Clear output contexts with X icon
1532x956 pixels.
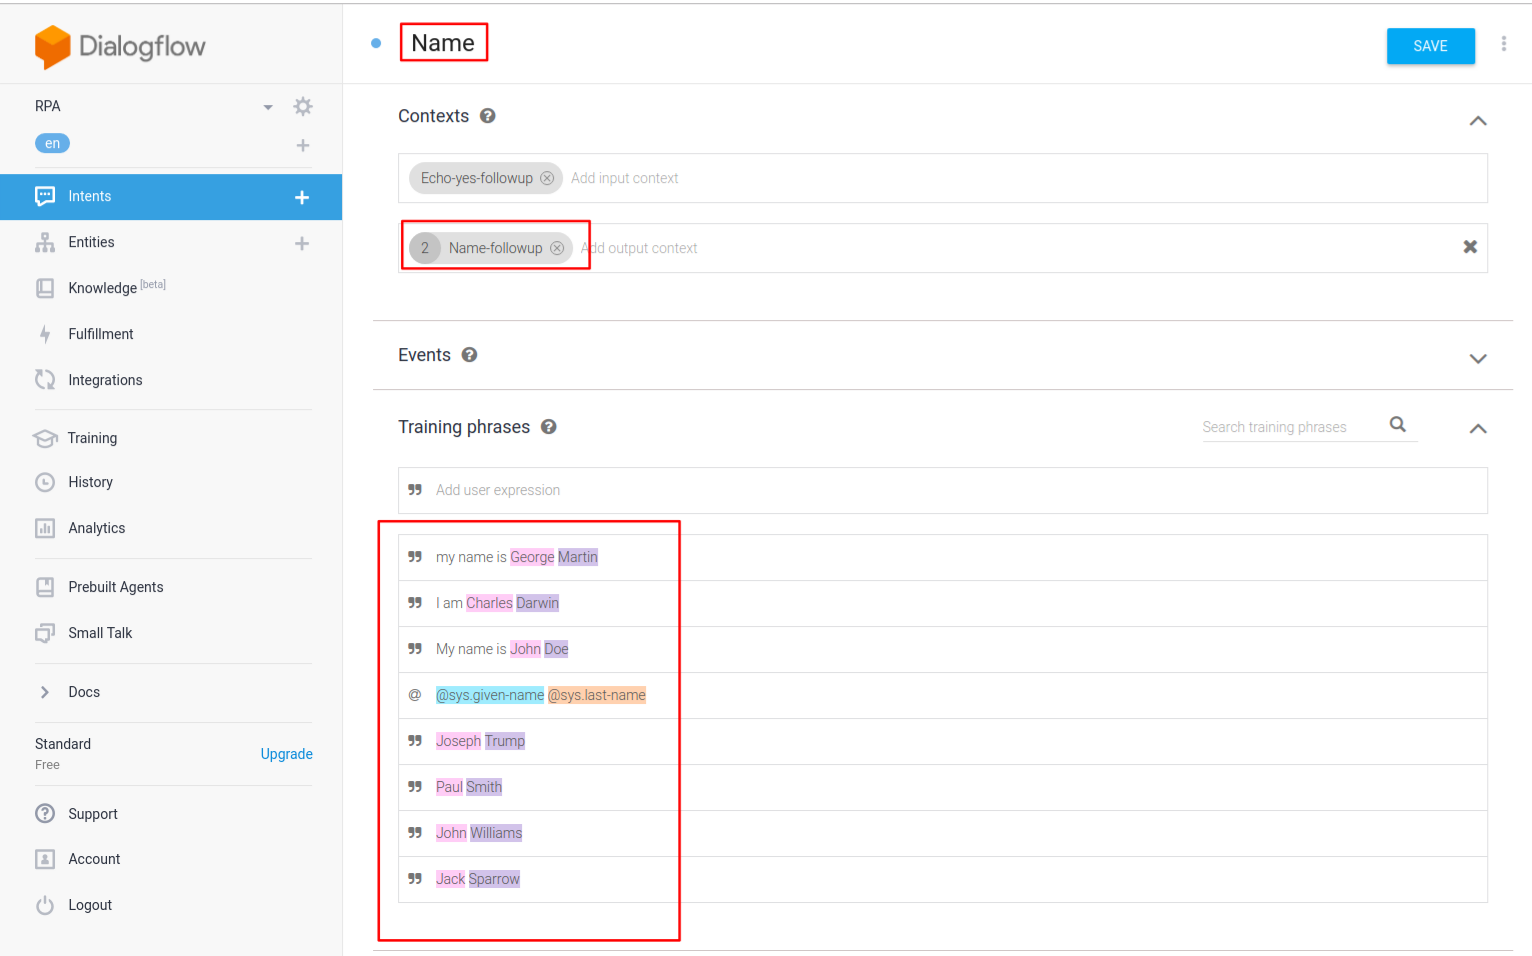pos(1470,247)
